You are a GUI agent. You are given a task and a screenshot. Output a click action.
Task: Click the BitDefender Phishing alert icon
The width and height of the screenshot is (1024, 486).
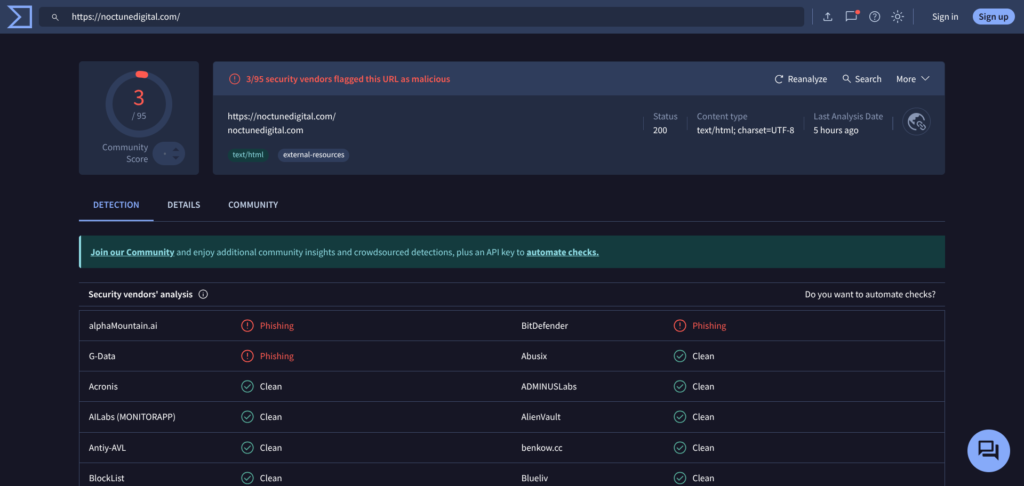click(x=680, y=325)
